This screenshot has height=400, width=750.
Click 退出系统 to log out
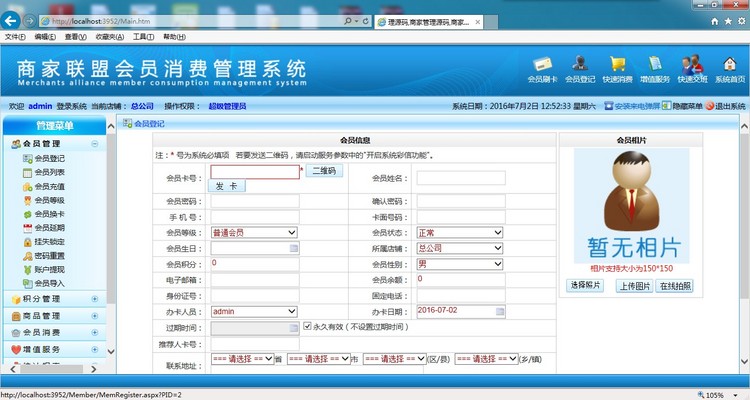726,106
